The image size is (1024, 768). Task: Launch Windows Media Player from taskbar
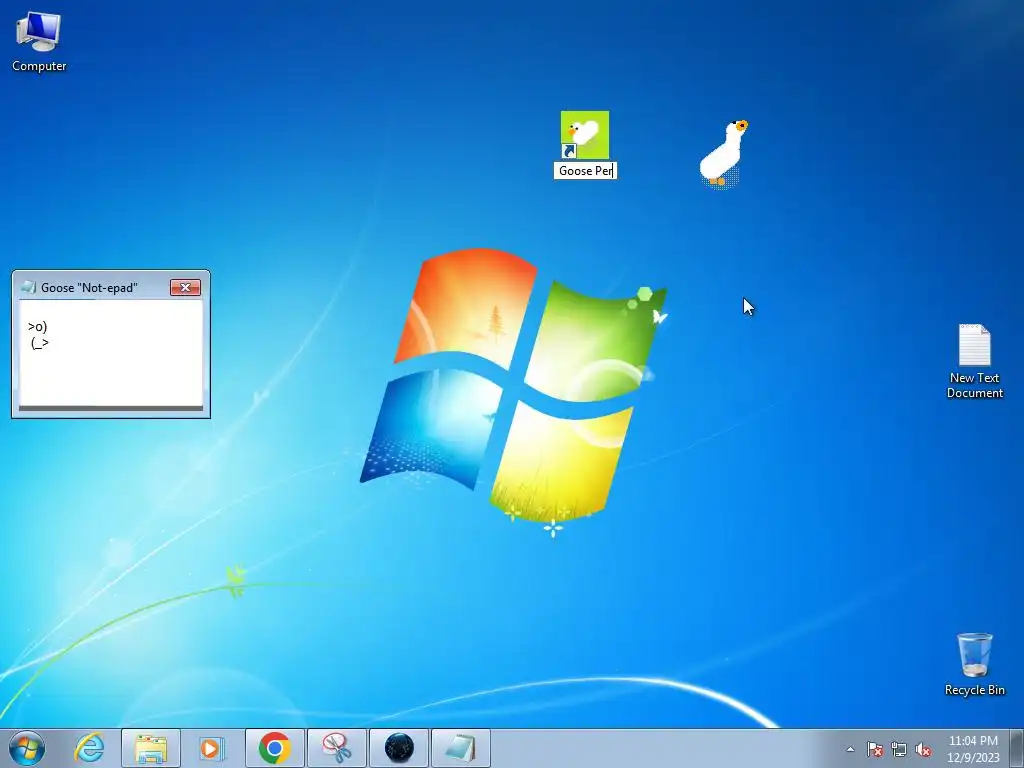212,748
